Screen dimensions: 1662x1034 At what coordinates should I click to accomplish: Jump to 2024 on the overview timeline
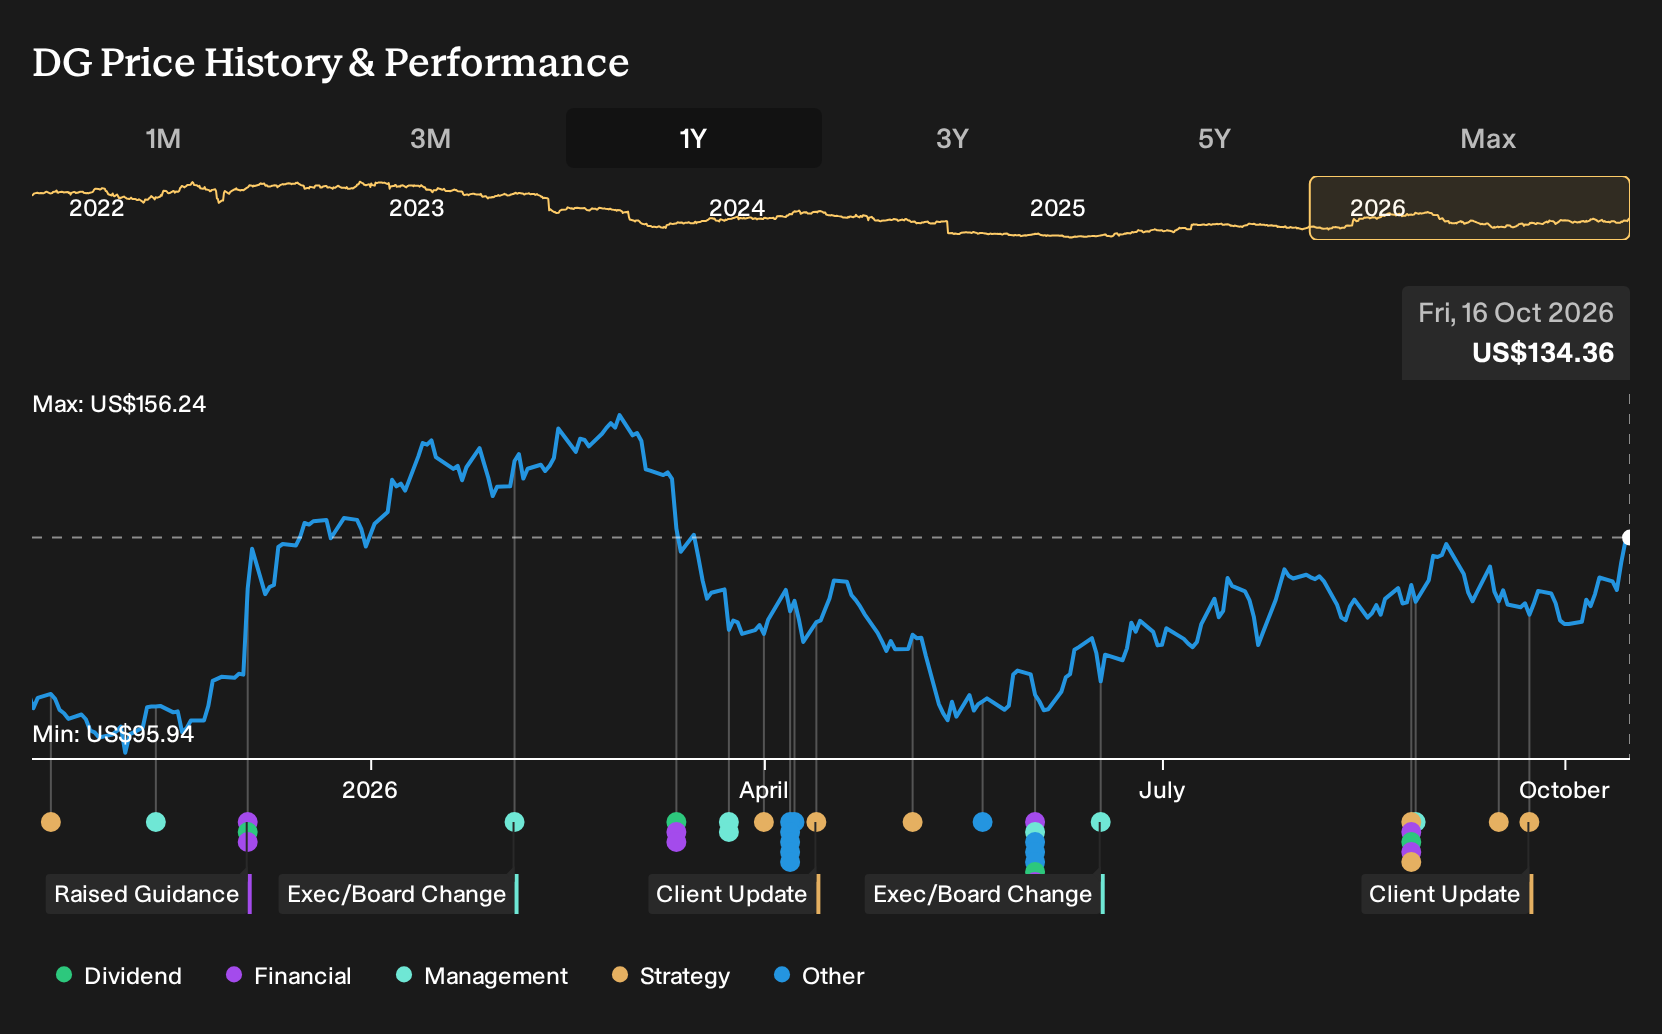(x=736, y=208)
